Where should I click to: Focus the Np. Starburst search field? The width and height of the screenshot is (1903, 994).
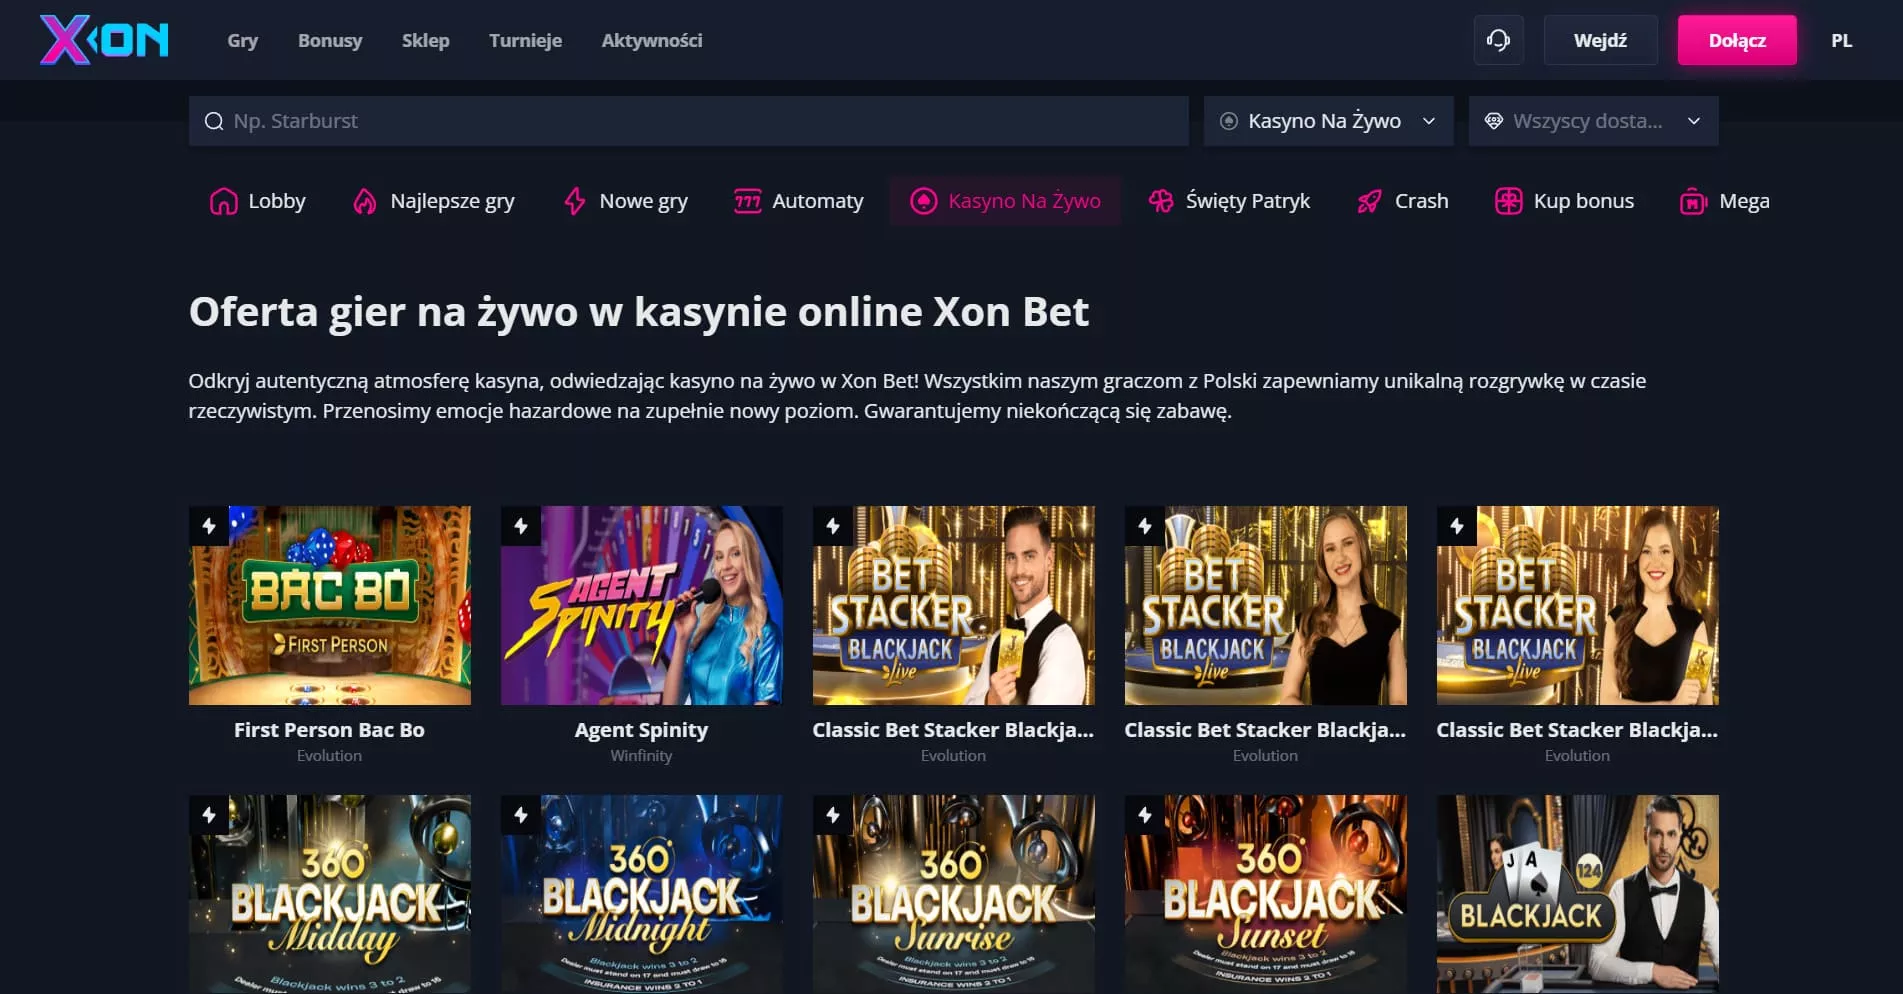[x=688, y=121]
